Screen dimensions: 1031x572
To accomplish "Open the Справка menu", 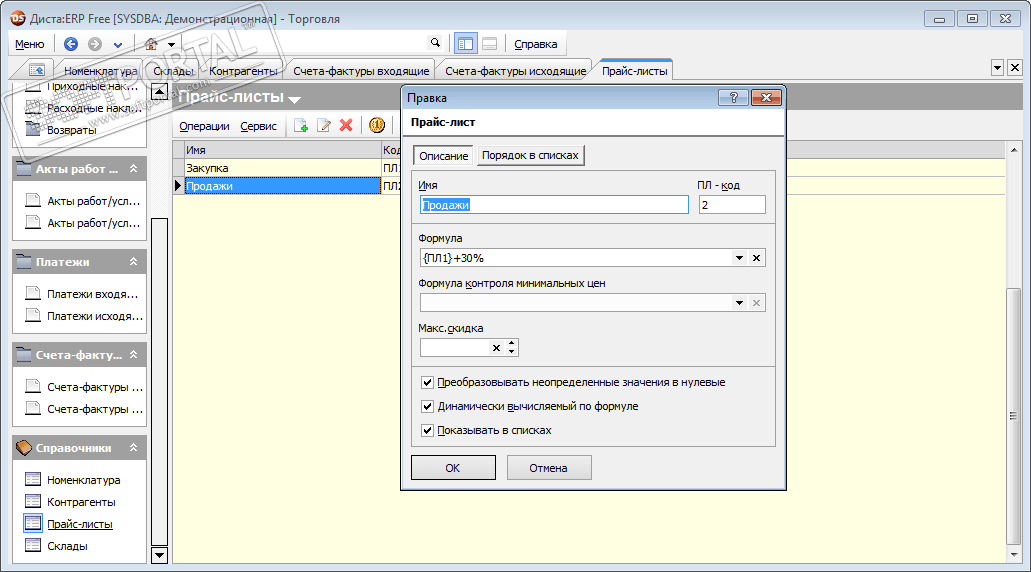I will coord(535,44).
